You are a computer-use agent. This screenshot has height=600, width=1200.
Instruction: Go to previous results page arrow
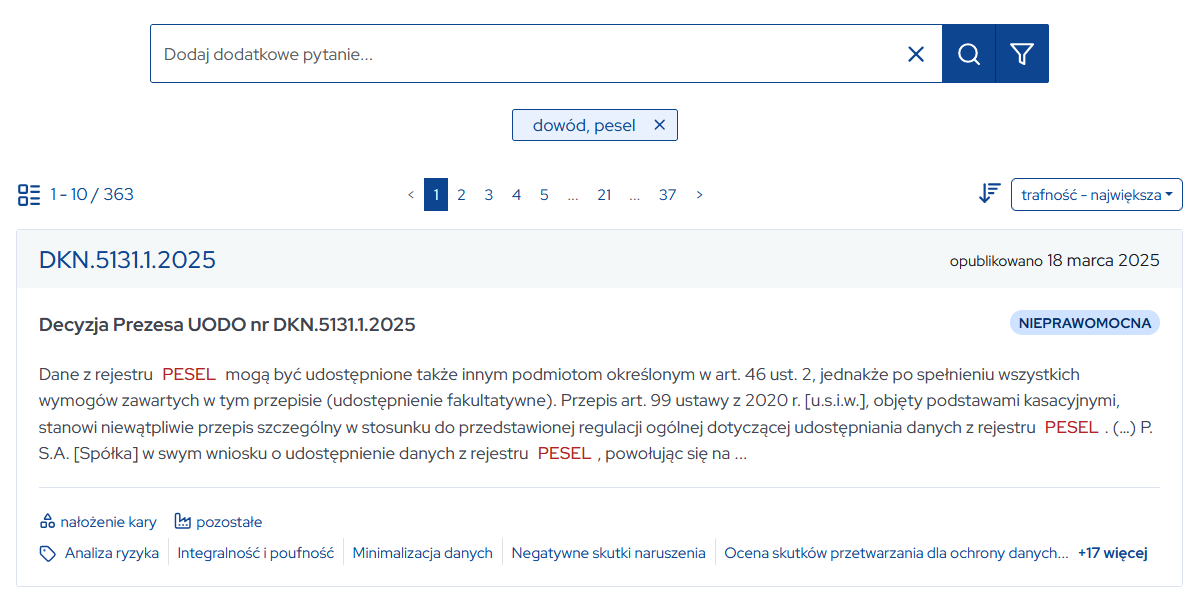tap(411, 195)
